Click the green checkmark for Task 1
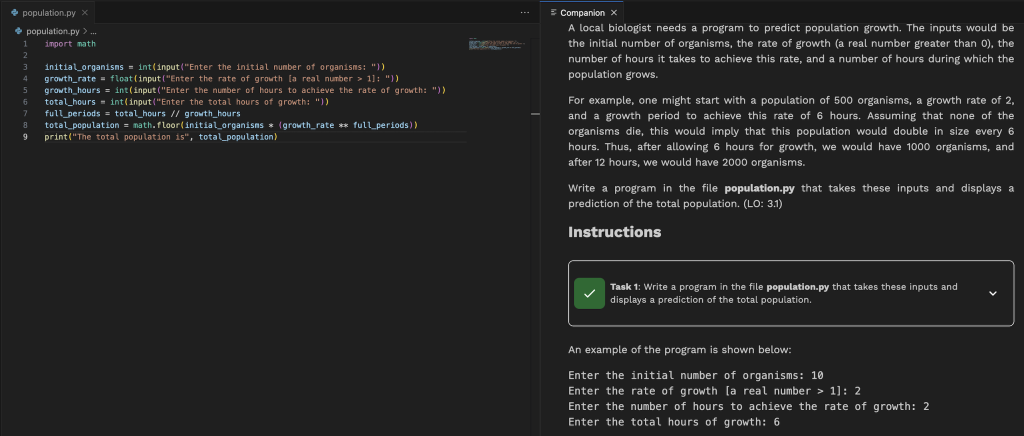Image resolution: width=1024 pixels, height=436 pixels. pos(589,293)
